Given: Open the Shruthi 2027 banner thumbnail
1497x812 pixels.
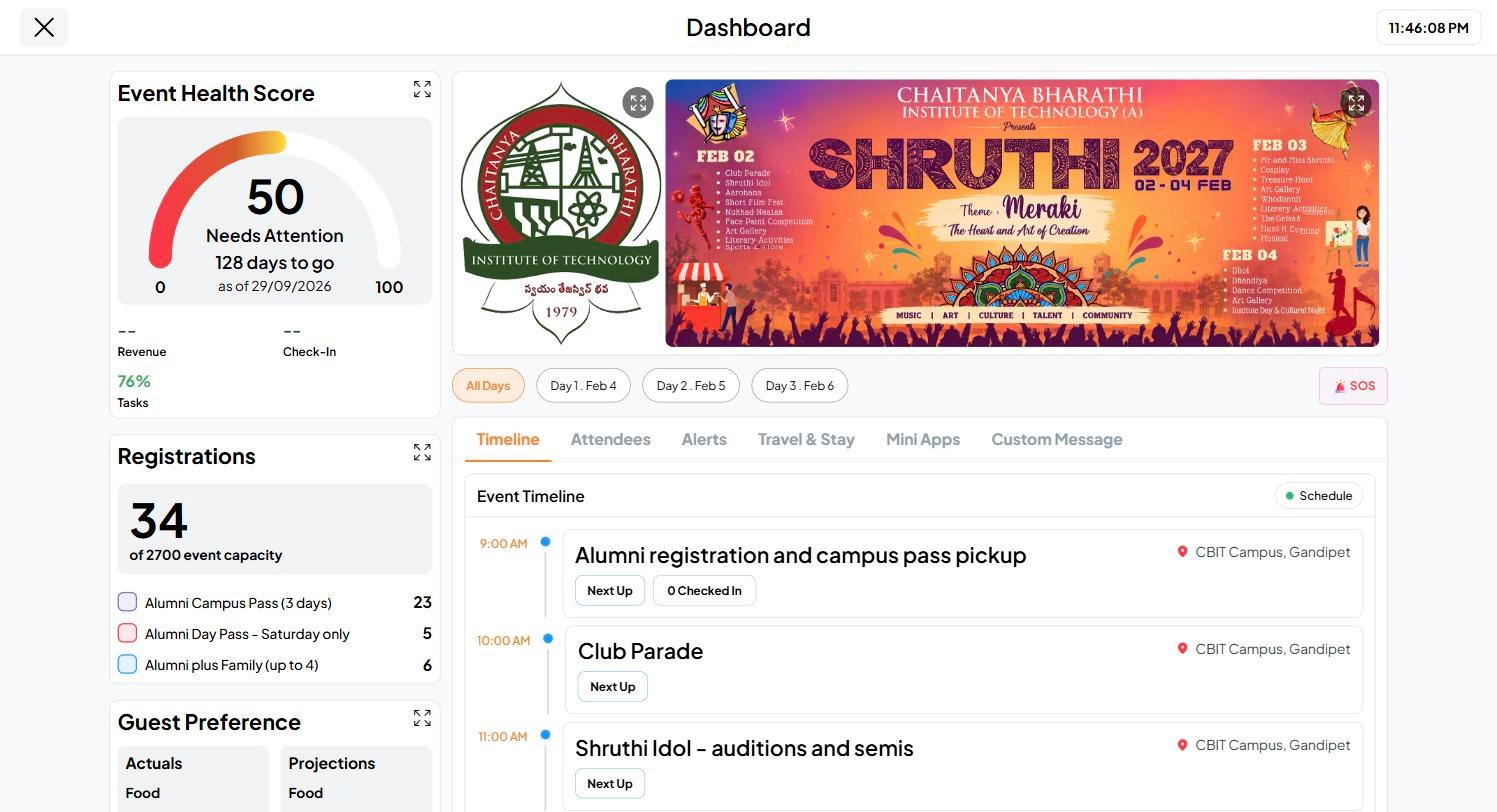Looking at the screenshot, I should click(1022, 213).
